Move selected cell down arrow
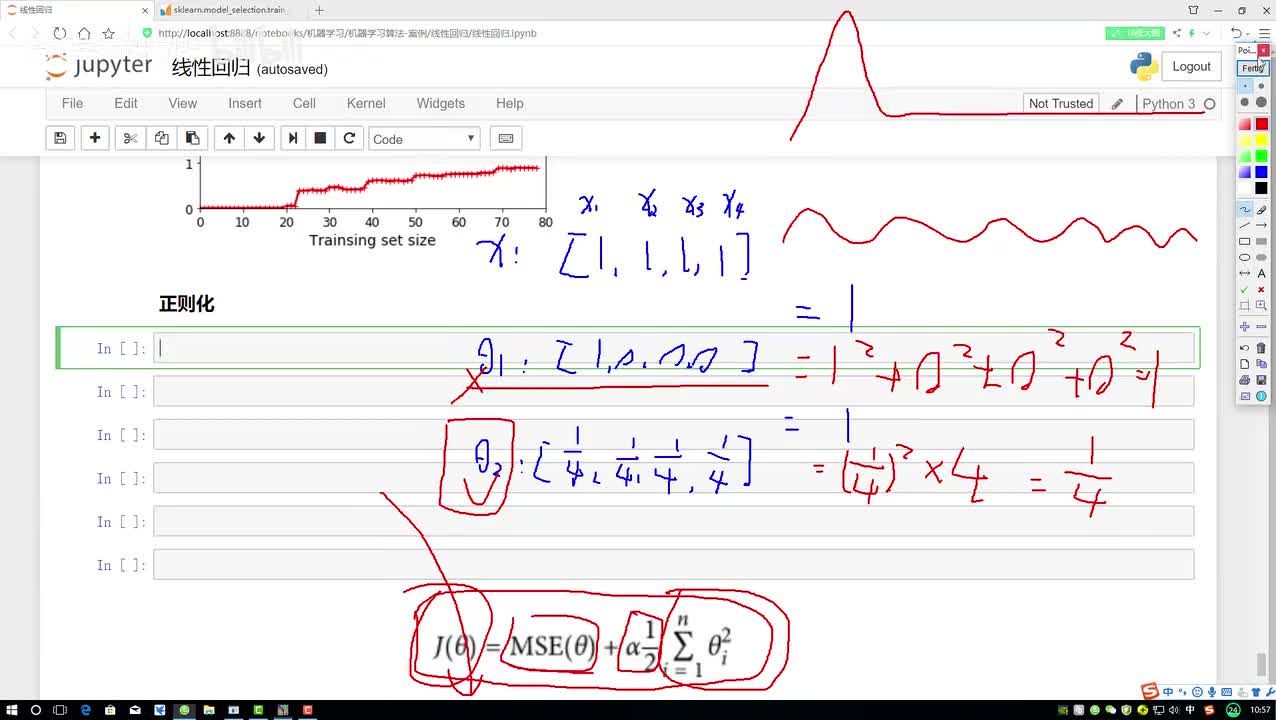This screenshot has height=720, width=1276. [x=259, y=138]
